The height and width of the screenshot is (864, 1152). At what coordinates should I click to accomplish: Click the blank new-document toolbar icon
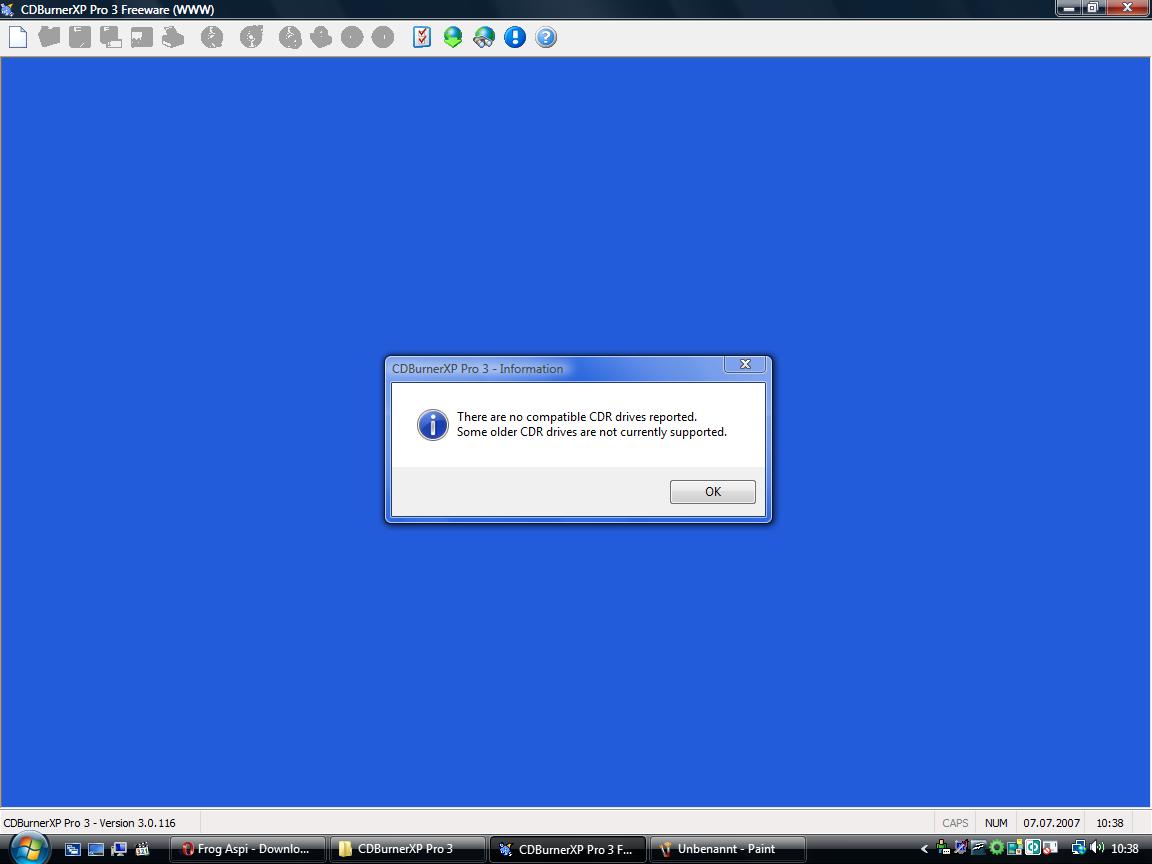[x=18, y=37]
